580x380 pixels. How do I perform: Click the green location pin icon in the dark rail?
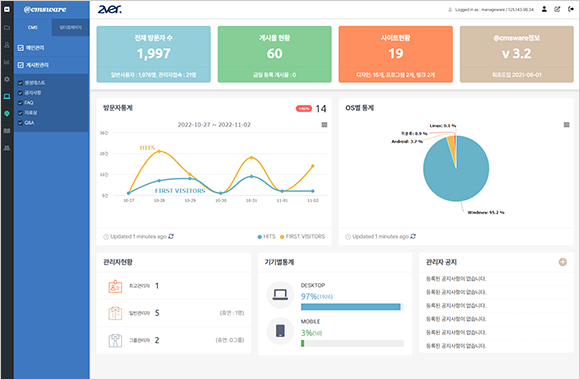tap(7, 114)
